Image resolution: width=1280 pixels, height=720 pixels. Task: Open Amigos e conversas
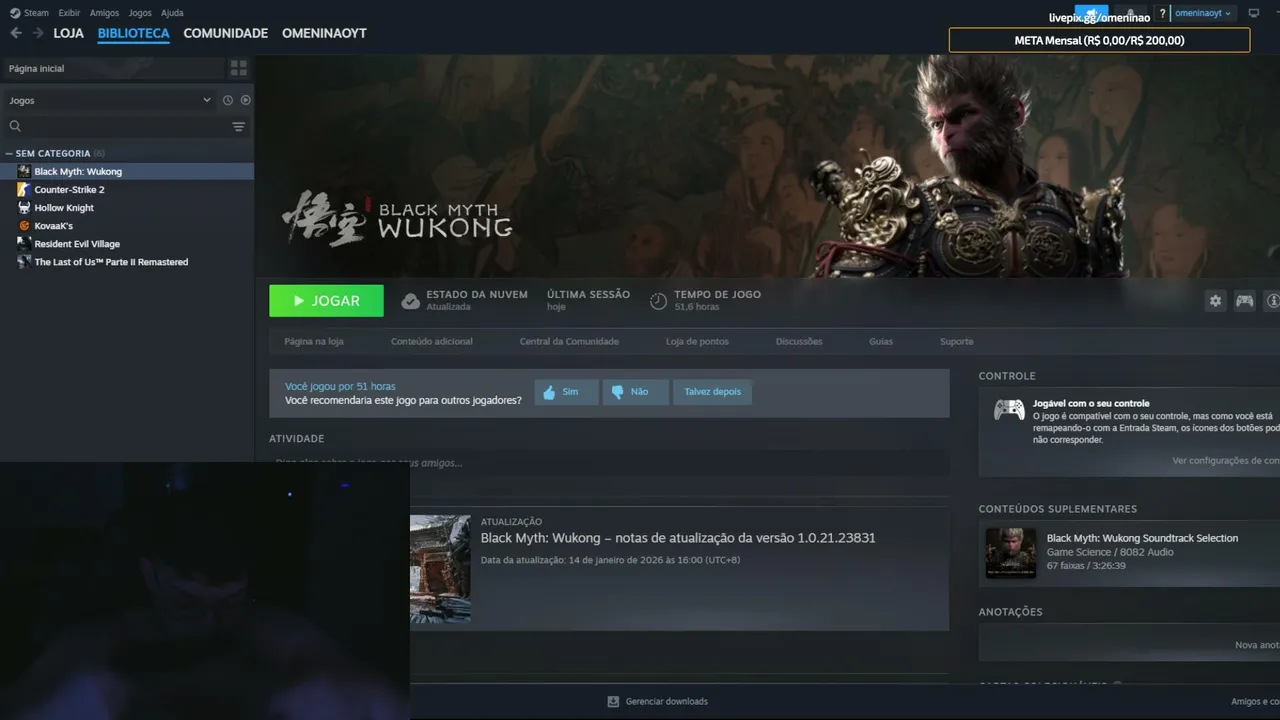[1255, 702]
